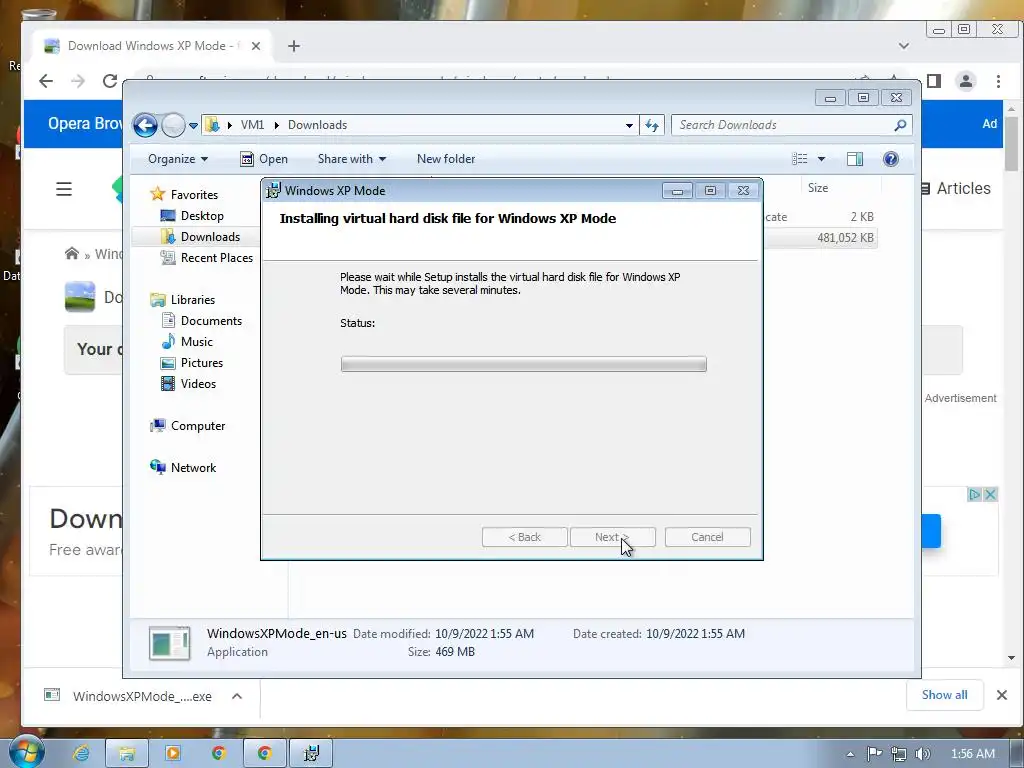This screenshot has height=768, width=1024.
Task: Click Show all downloads button
Action: [x=944, y=695]
